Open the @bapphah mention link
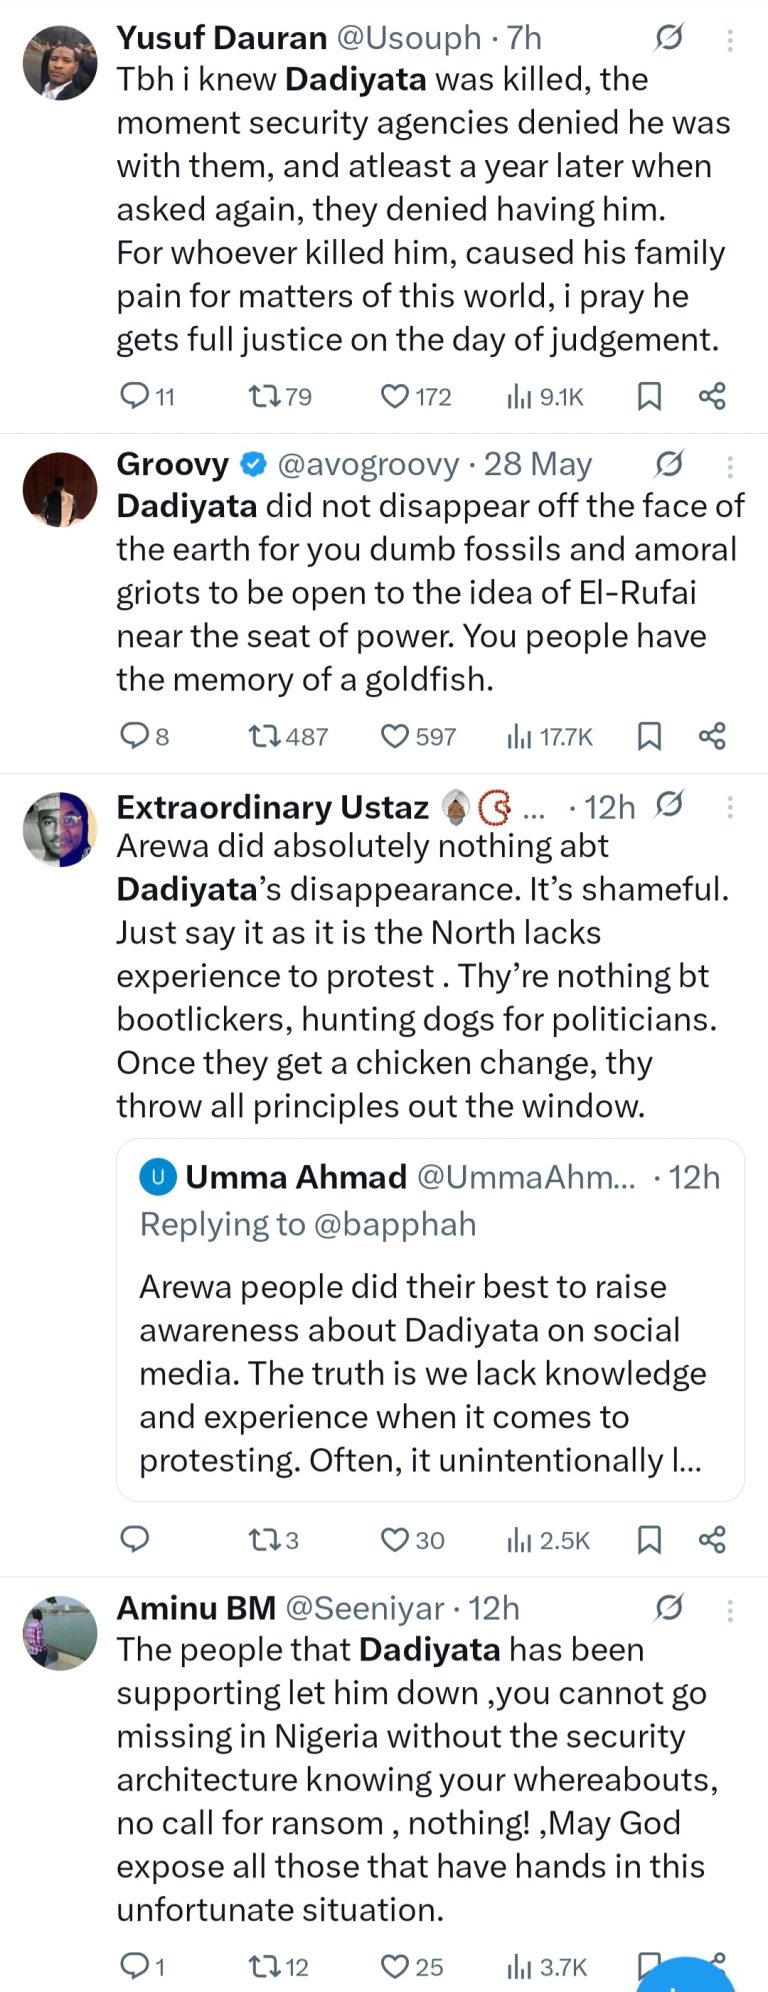Image resolution: width=768 pixels, height=1992 pixels. pyautogui.click(x=394, y=1224)
